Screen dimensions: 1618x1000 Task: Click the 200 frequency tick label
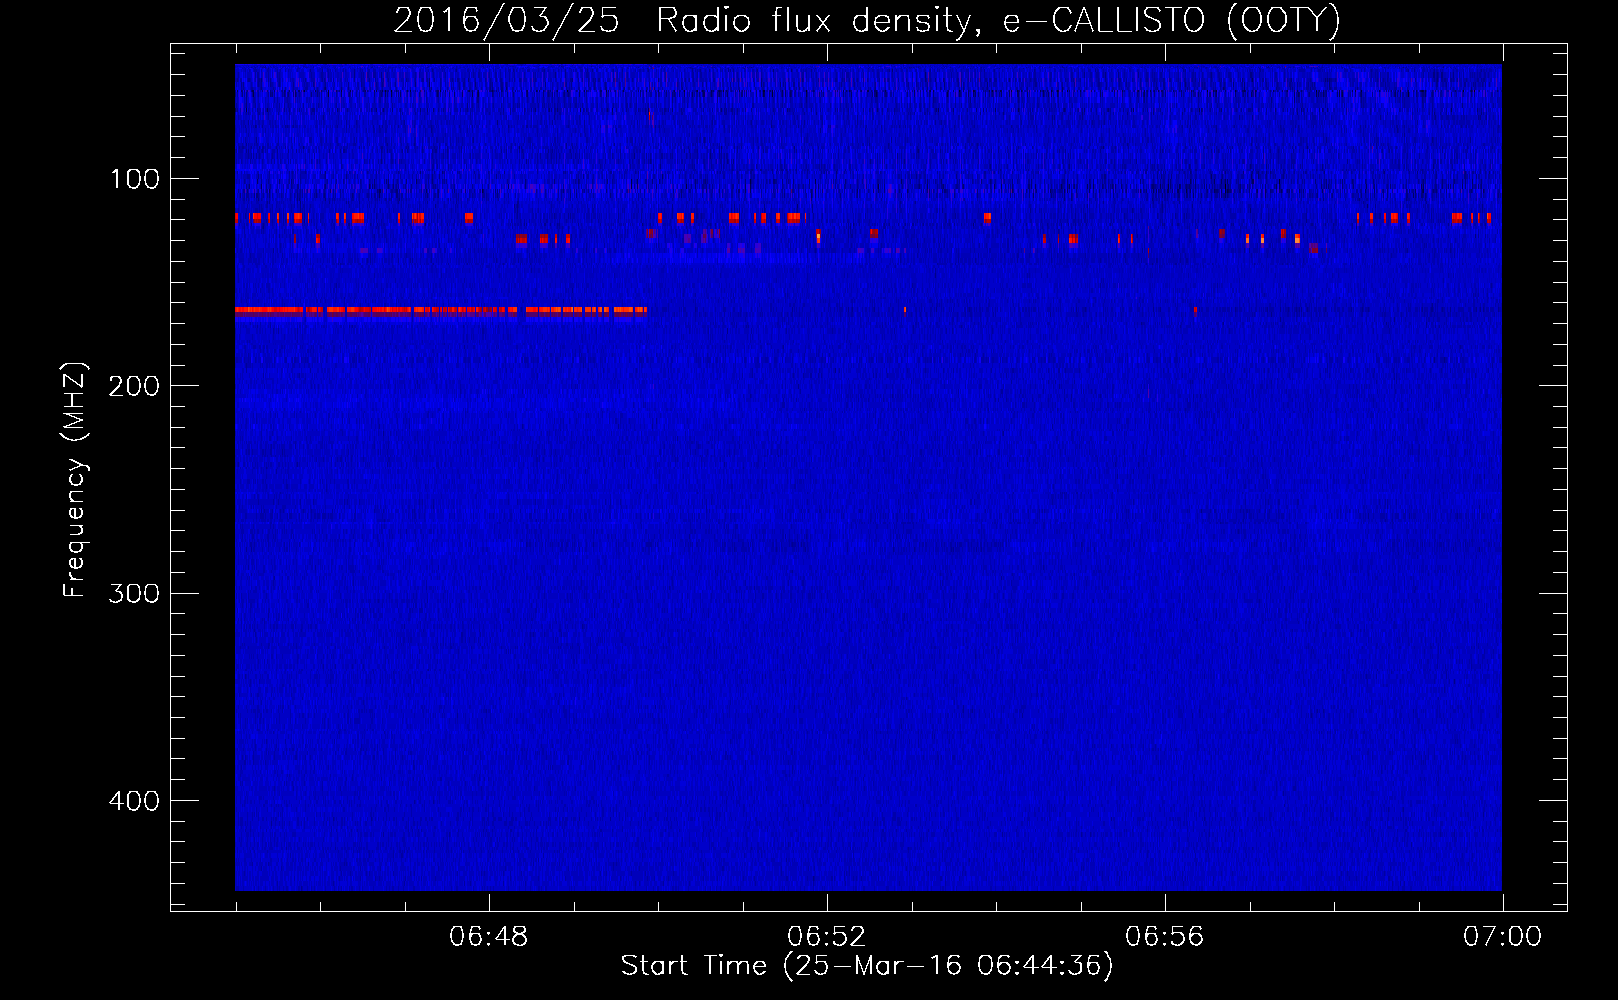(134, 386)
